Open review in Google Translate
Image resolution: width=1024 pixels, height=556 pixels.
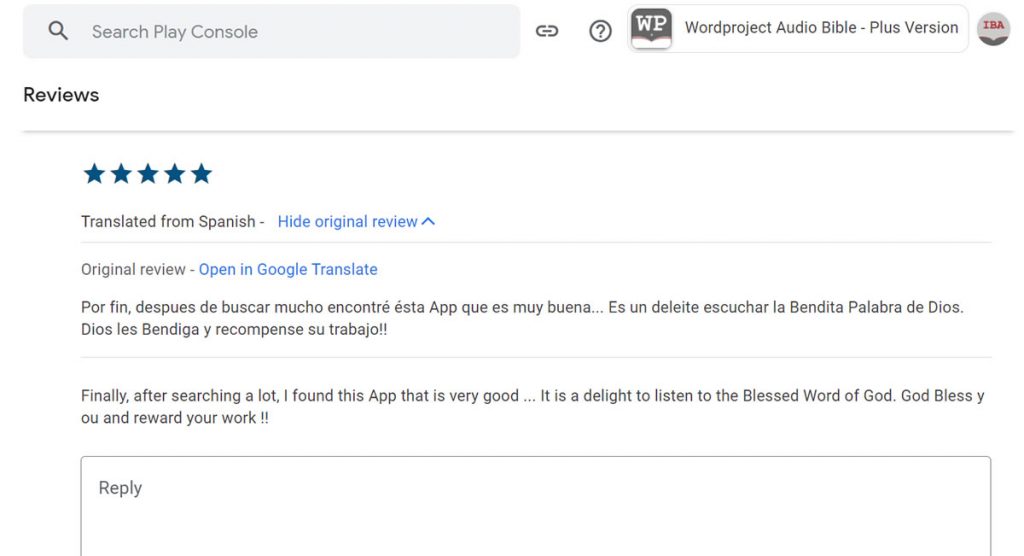point(288,270)
